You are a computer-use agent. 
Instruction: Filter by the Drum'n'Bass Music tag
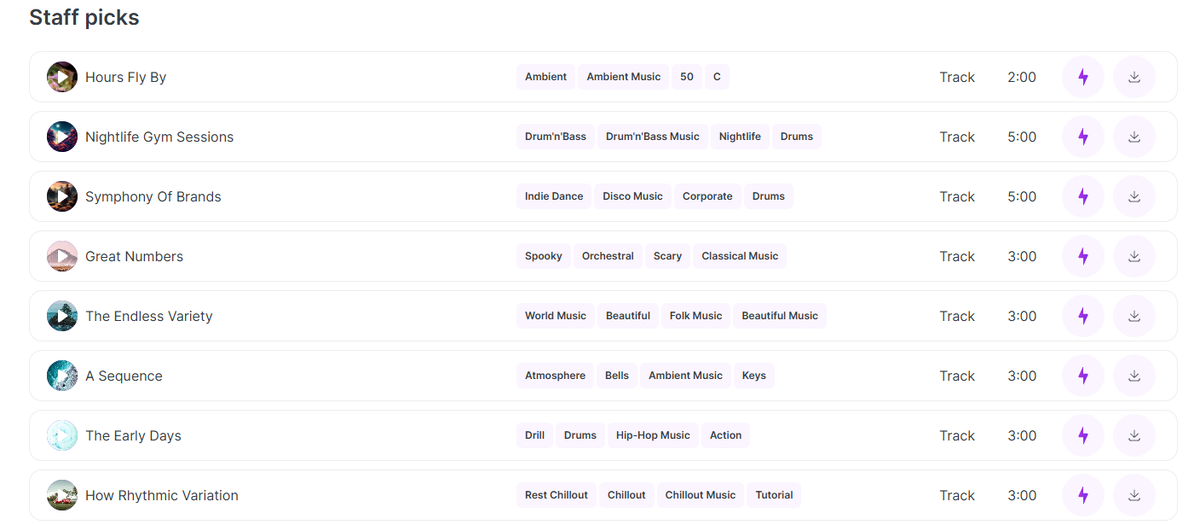[653, 137]
